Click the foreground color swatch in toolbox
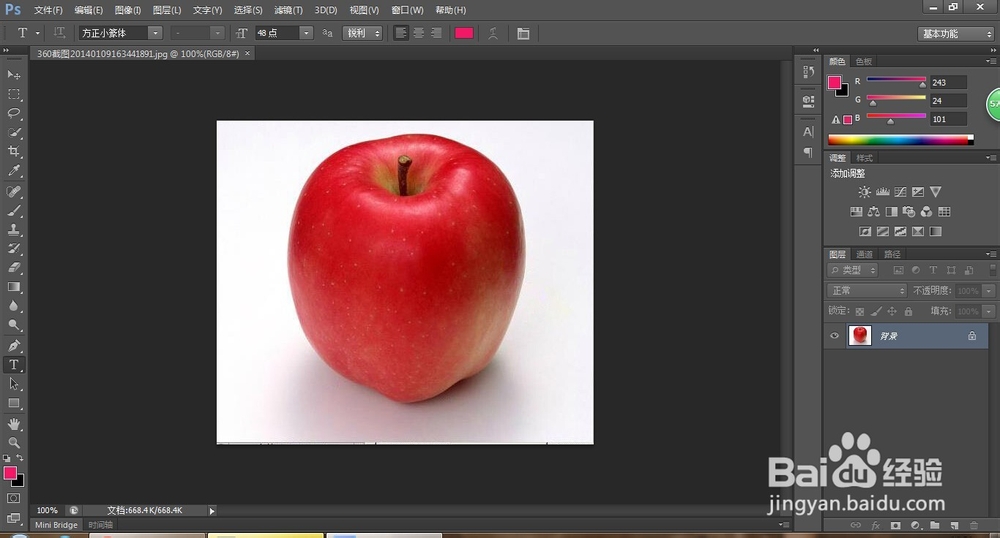Viewport: 1000px width, 538px height. pyautogui.click(x=10, y=473)
